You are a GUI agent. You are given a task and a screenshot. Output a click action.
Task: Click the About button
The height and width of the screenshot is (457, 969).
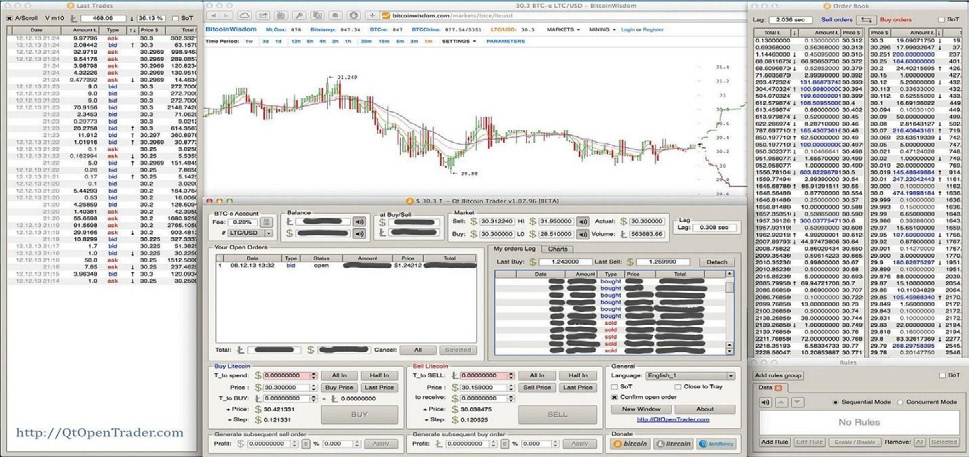click(x=705, y=409)
